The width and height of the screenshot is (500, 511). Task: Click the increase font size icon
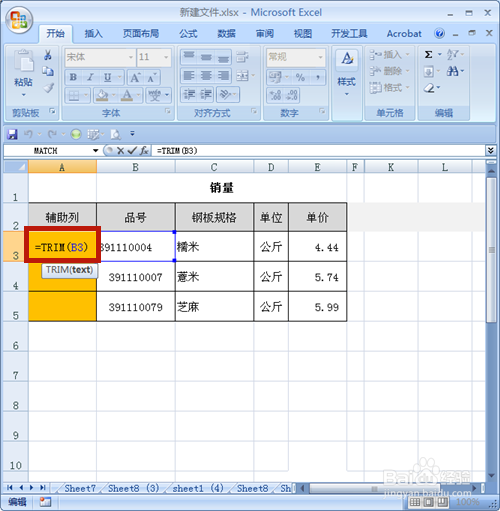pyautogui.click(x=135, y=78)
